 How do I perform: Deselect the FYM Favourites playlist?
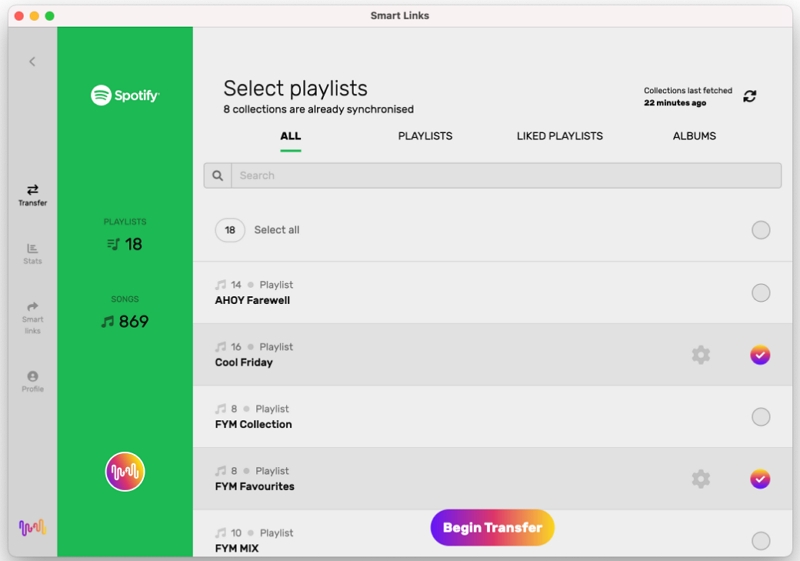760,479
